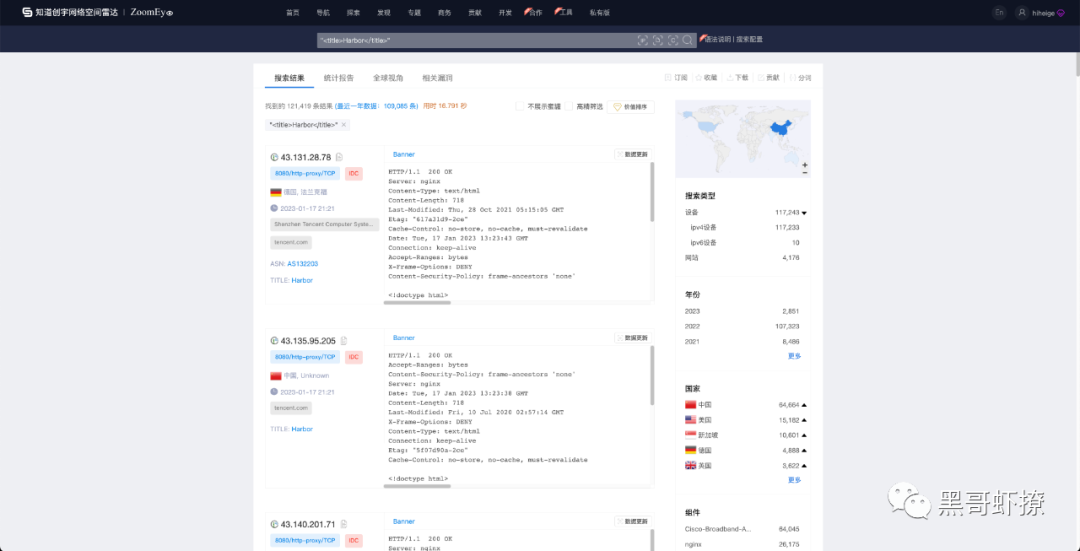This screenshot has width=1080, height=551.
Task: Click vertical scrollbar of 43.135.95.205 banner
Action: coord(652,375)
